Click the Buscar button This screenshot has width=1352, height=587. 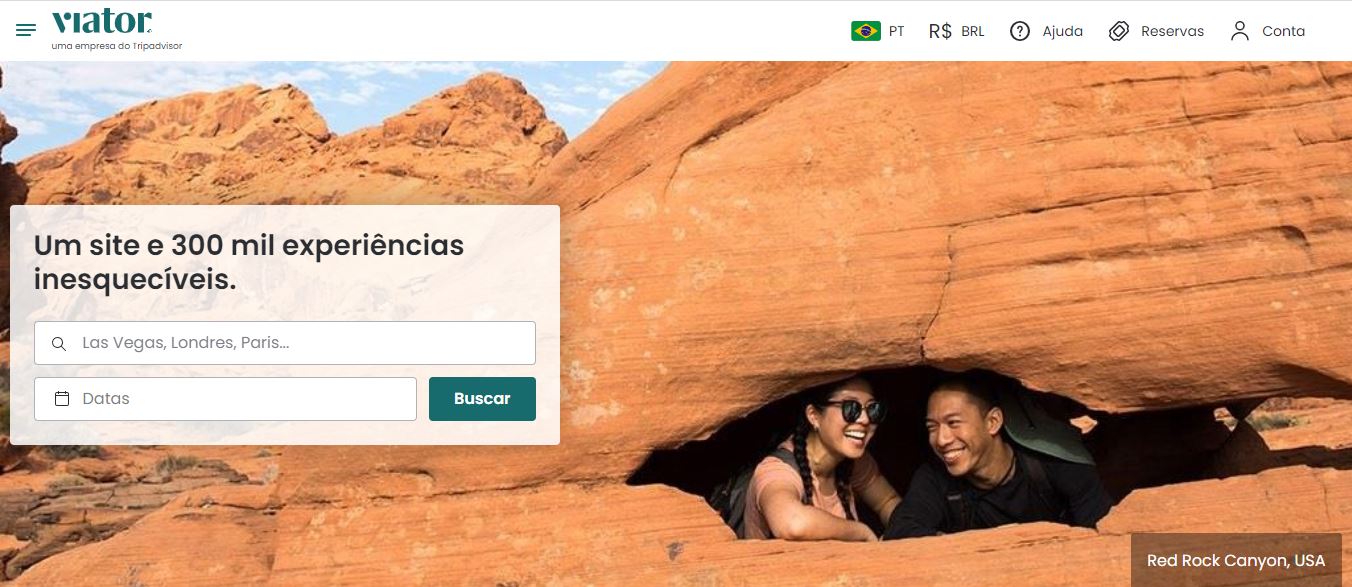482,399
